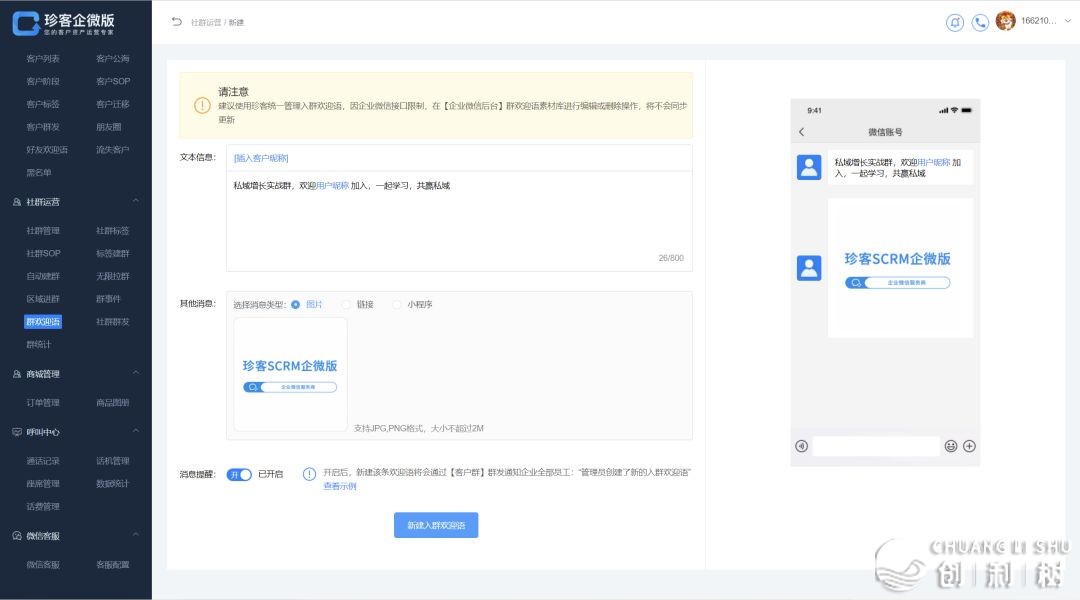Viewport: 1080px width, 600px height.
Task: Open the 查看示例 link
Action: point(339,486)
